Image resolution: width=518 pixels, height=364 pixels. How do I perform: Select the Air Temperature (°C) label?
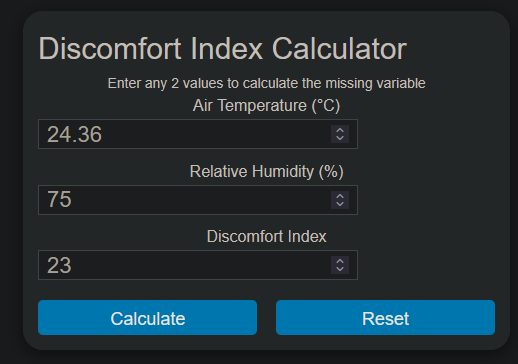(x=266, y=106)
